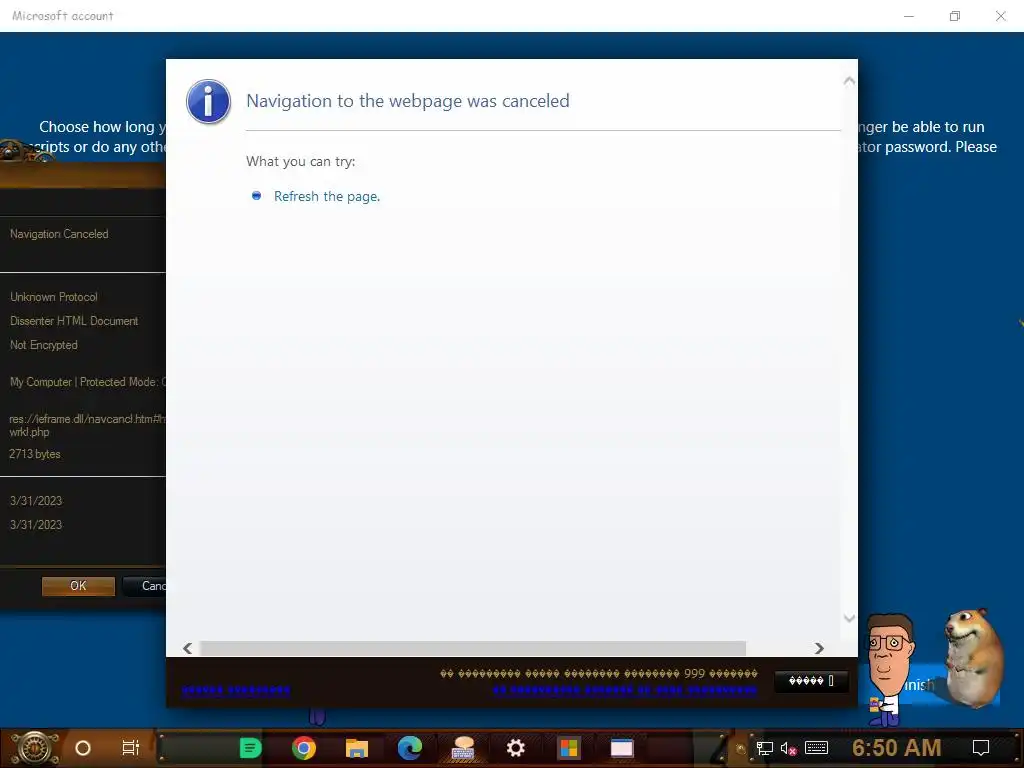Close the Microsoft account window
This screenshot has width=1024, height=768.
click(1000, 16)
